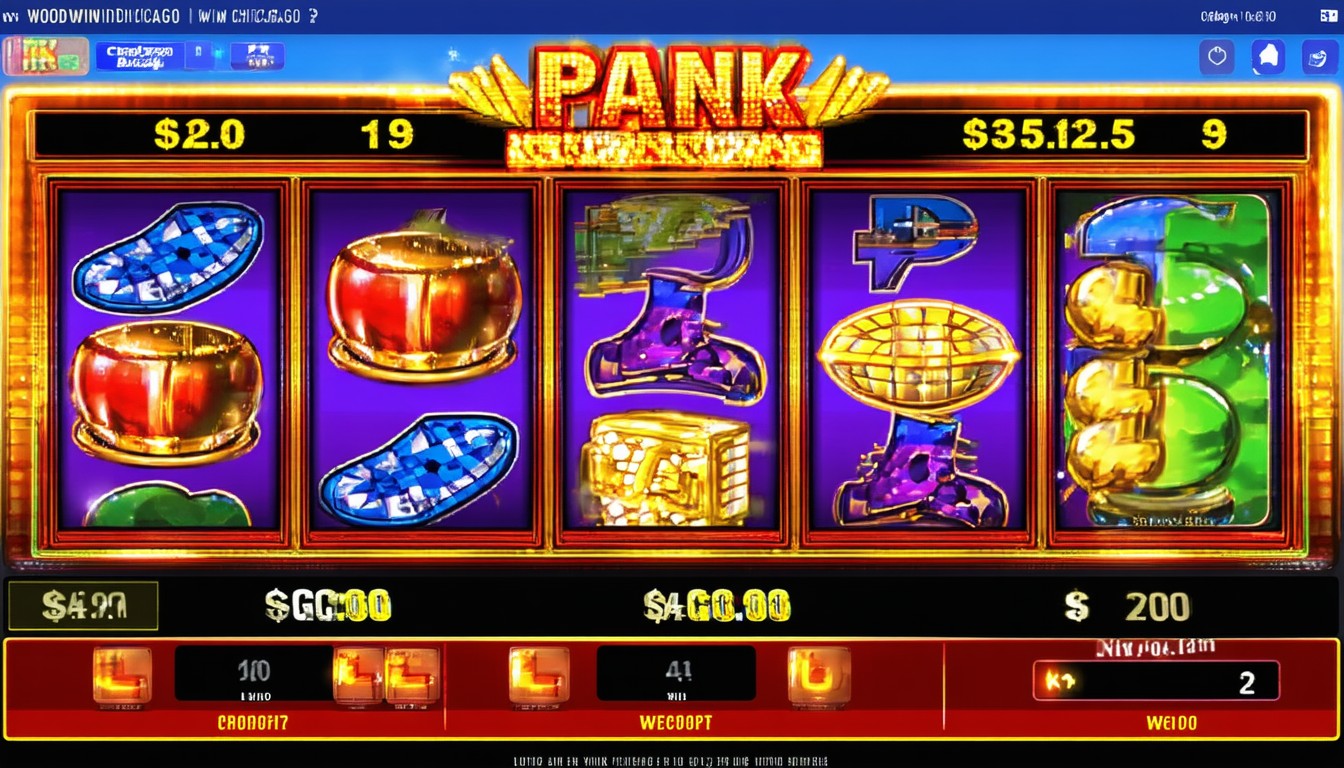Click the orange button left of the 41 display

pyautogui.click(x=539, y=675)
